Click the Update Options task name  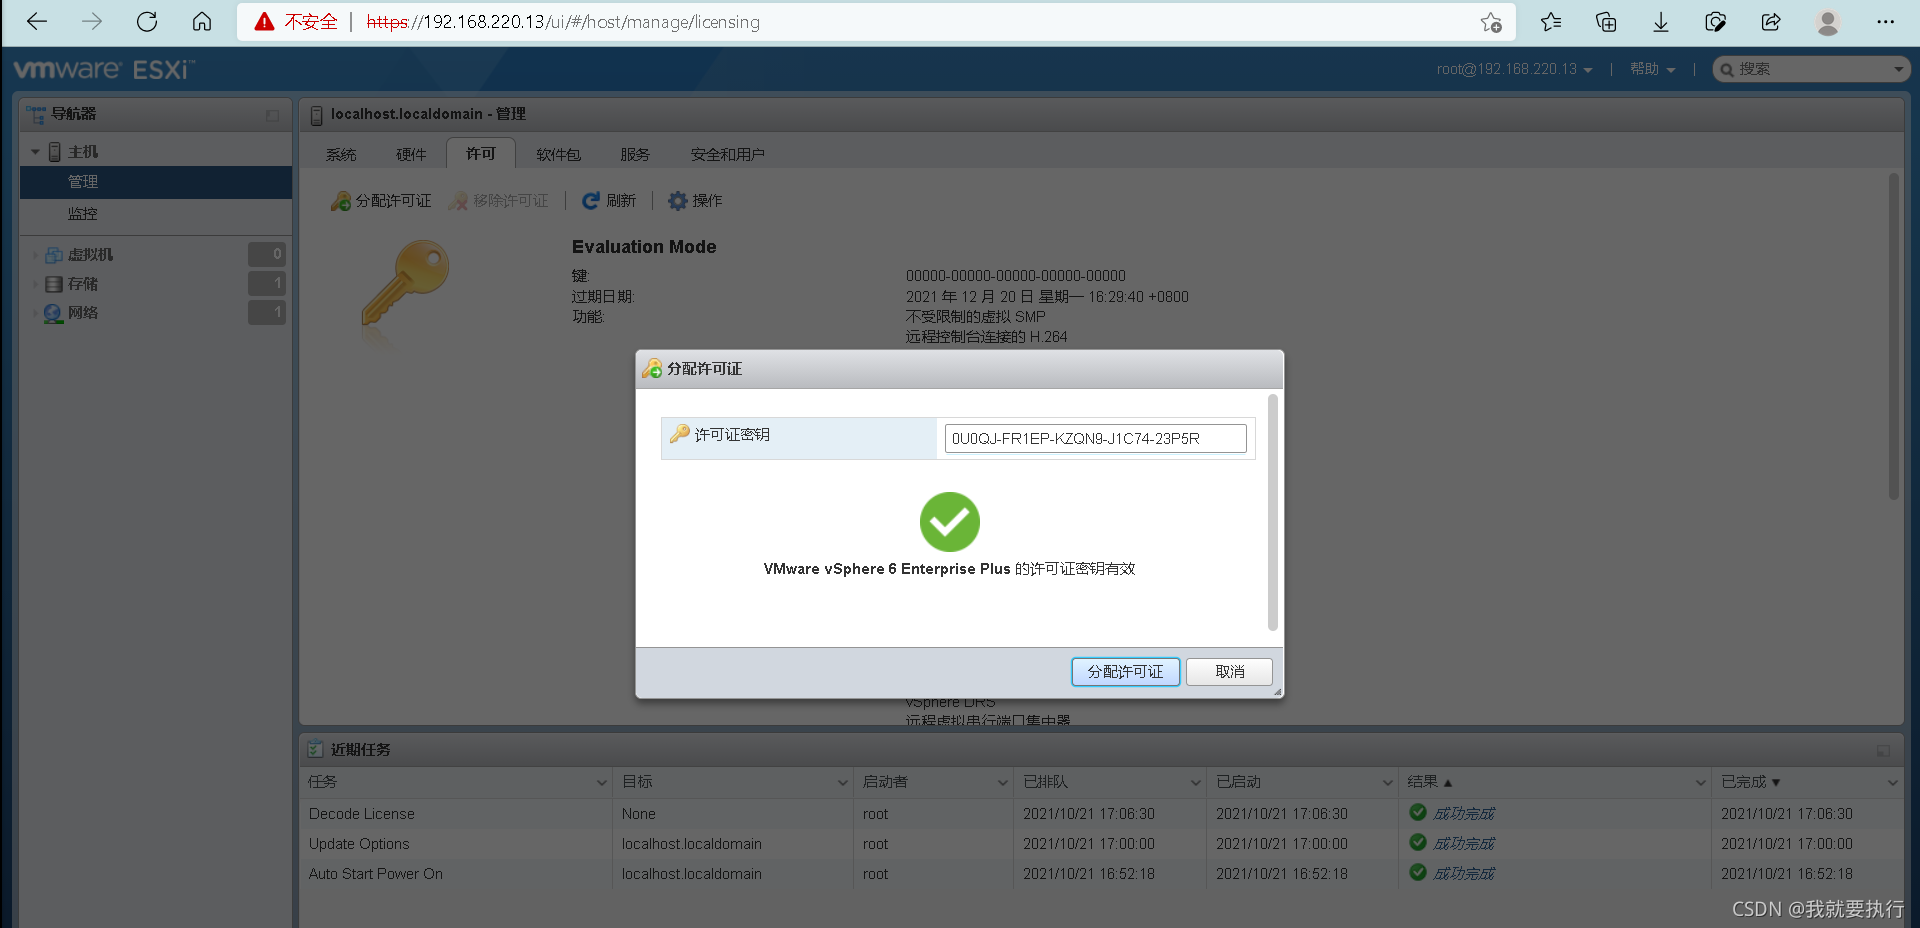pos(359,844)
